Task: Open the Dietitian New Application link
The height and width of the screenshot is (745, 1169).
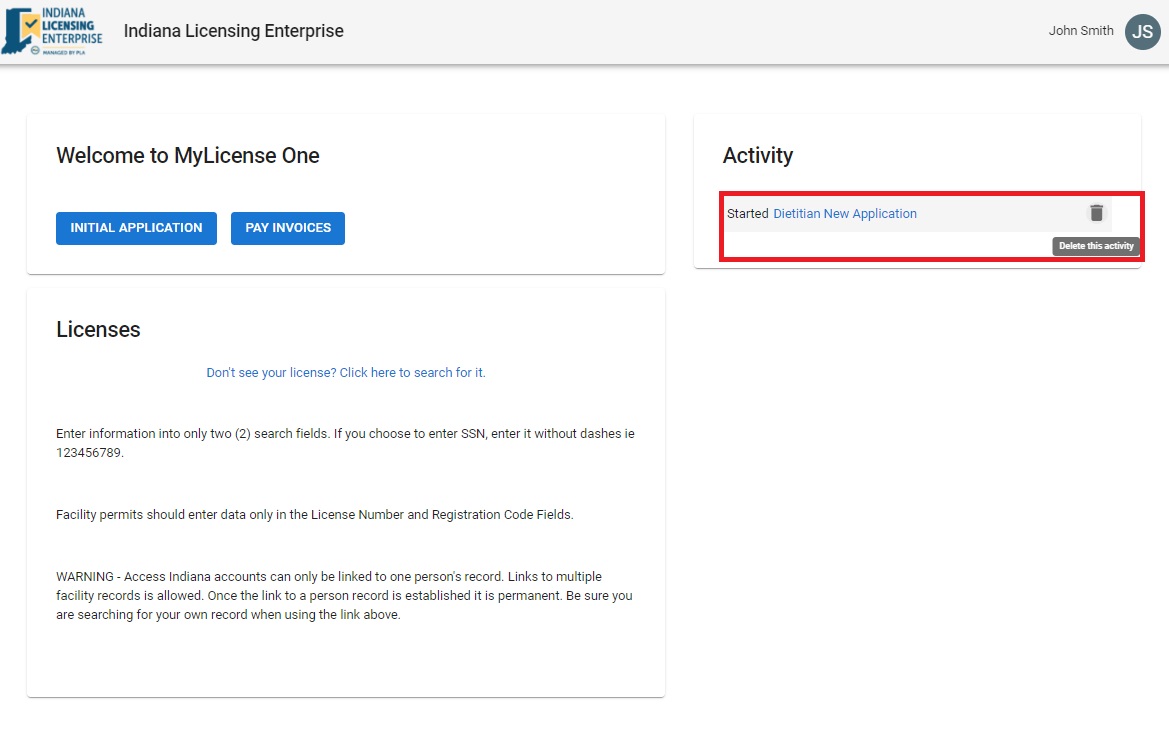Action: [844, 214]
